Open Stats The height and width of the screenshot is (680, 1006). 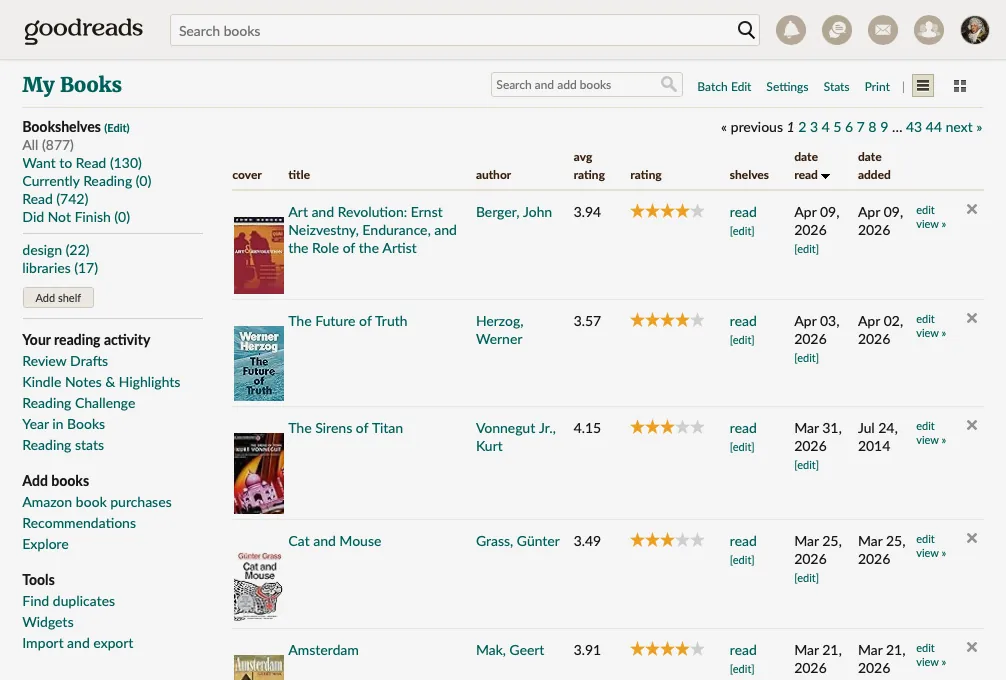[836, 87]
